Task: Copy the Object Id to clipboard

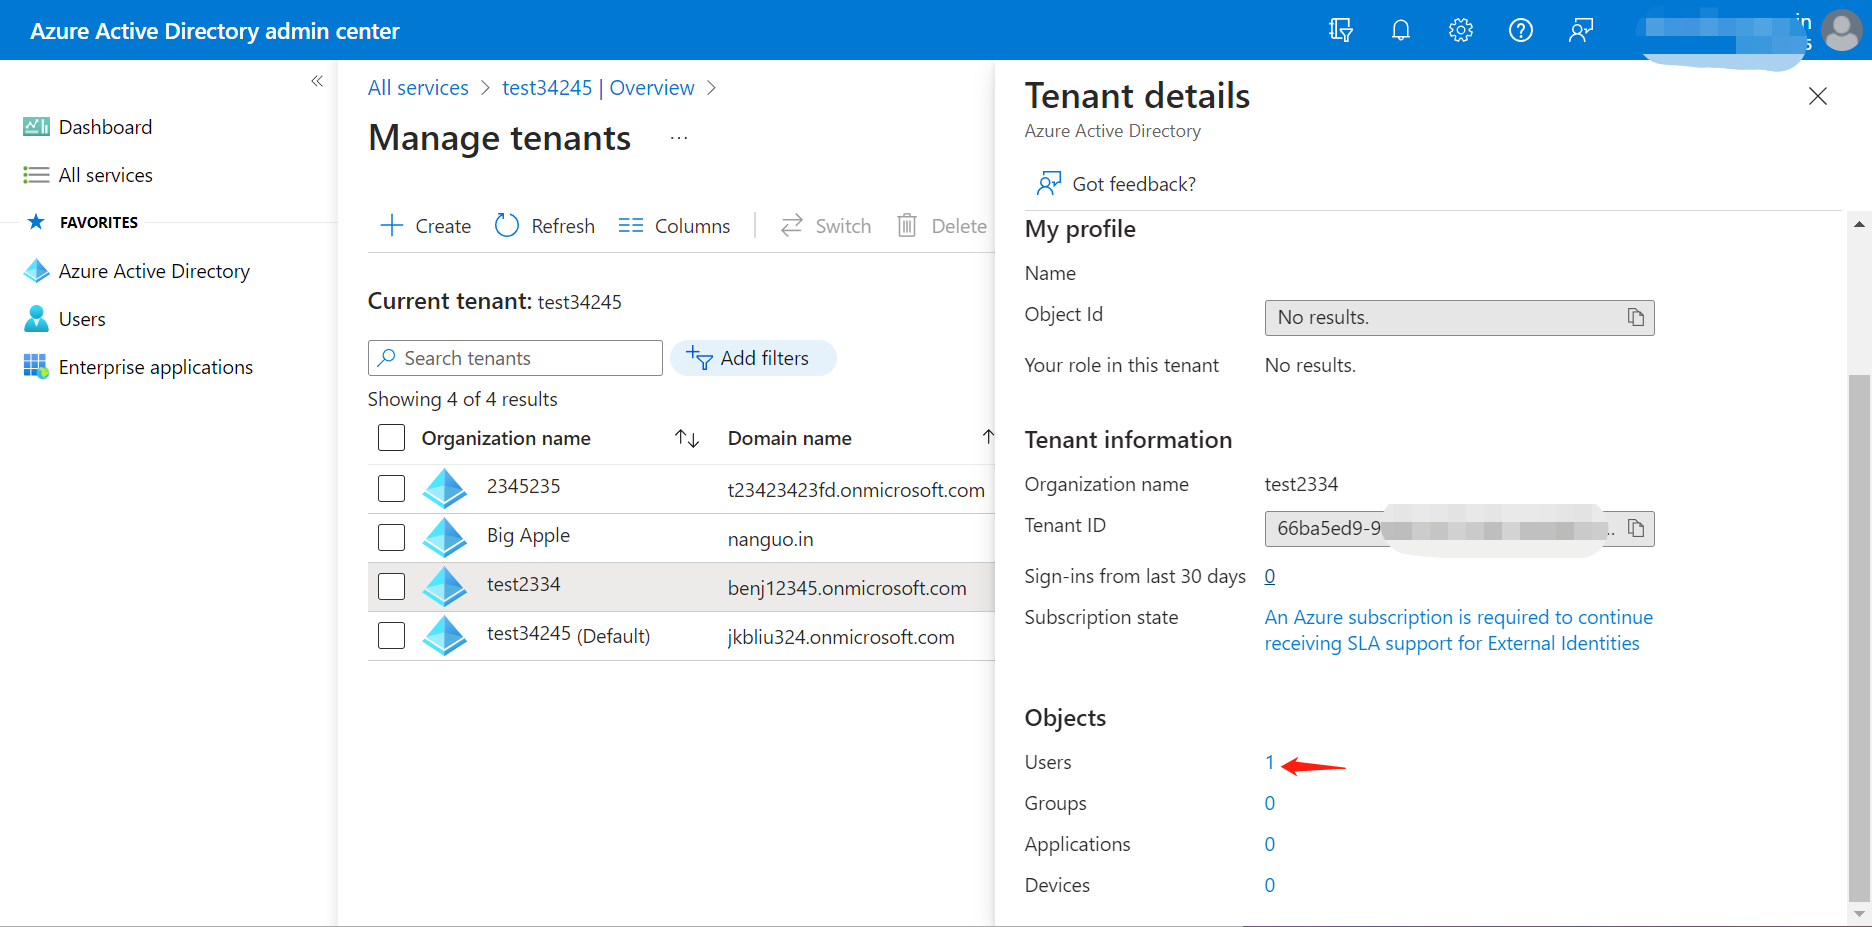Action: 1635,317
